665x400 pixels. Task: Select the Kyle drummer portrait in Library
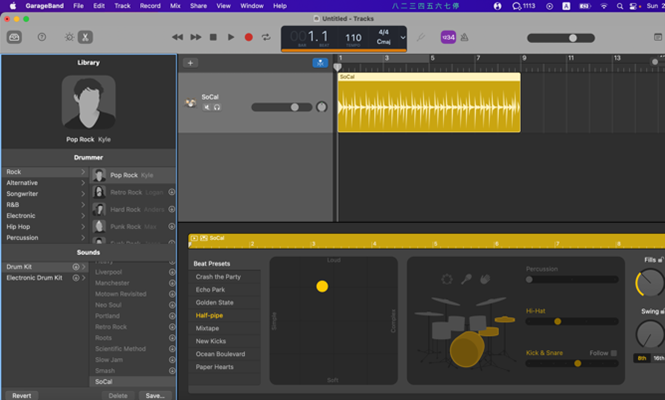88,102
